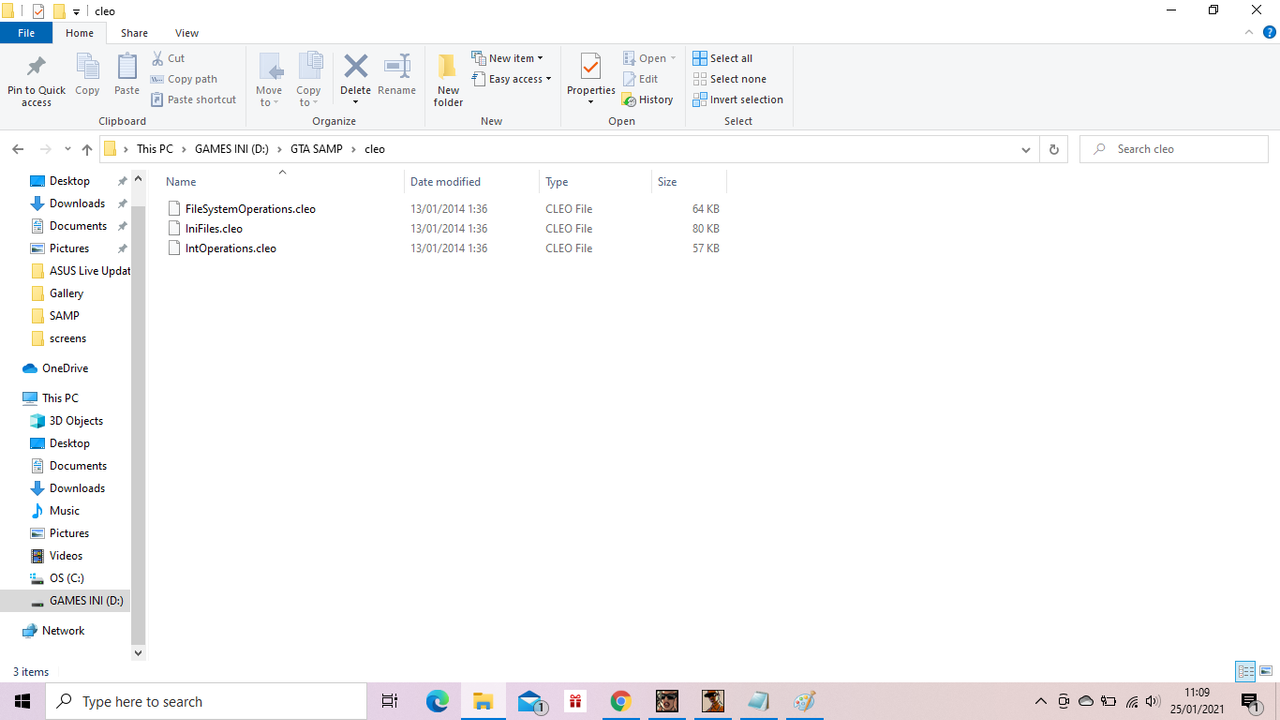Image resolution: width=1280 pixels, height=720 pixels.
Task: Open OS (C:) drive in sidebar
Action: pyautogui.click(x=57, y=578)
